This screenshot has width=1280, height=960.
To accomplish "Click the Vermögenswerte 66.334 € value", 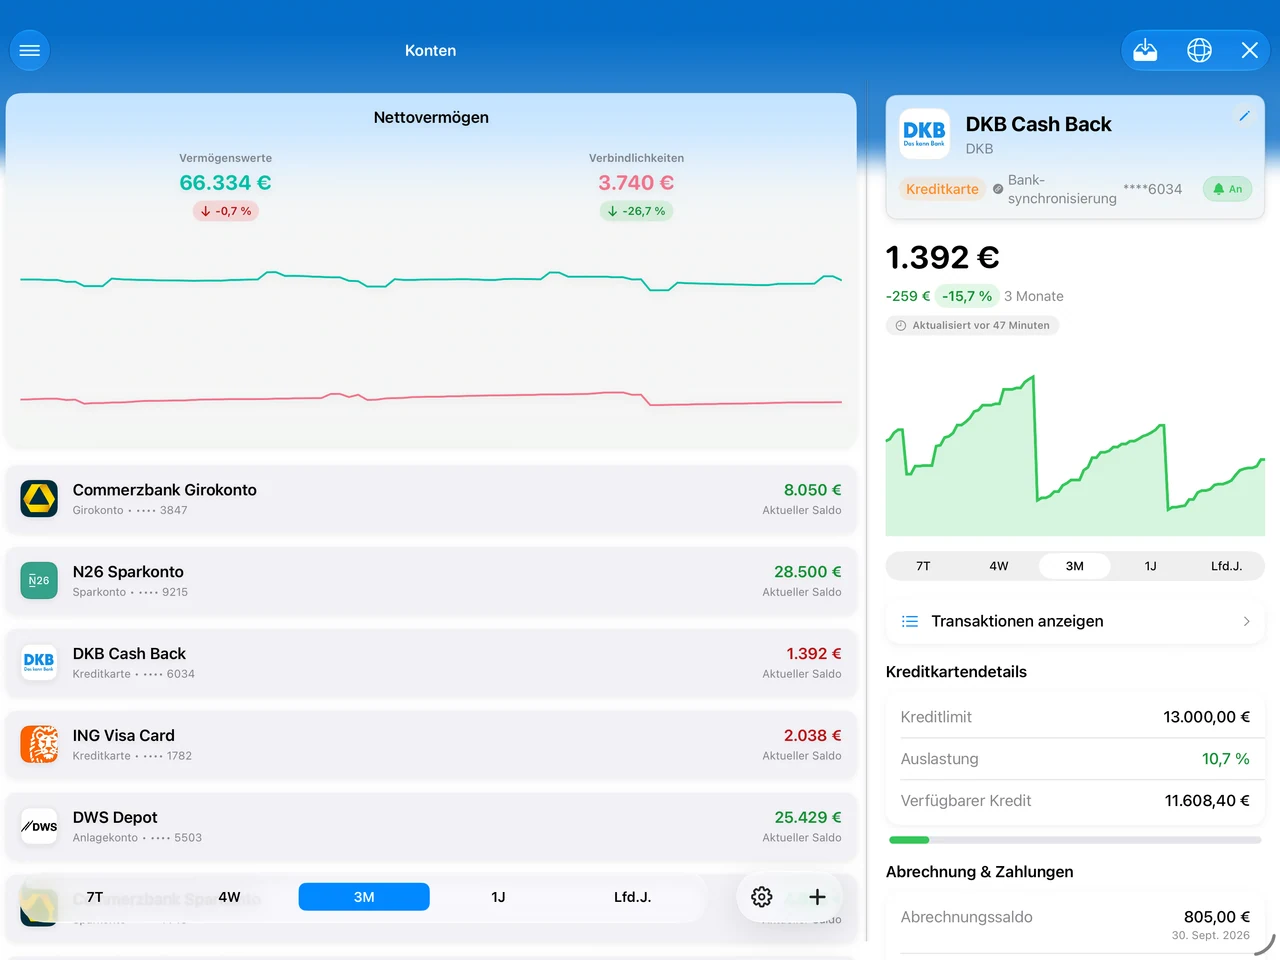I will pyautogui.click(x=225, y=183).
